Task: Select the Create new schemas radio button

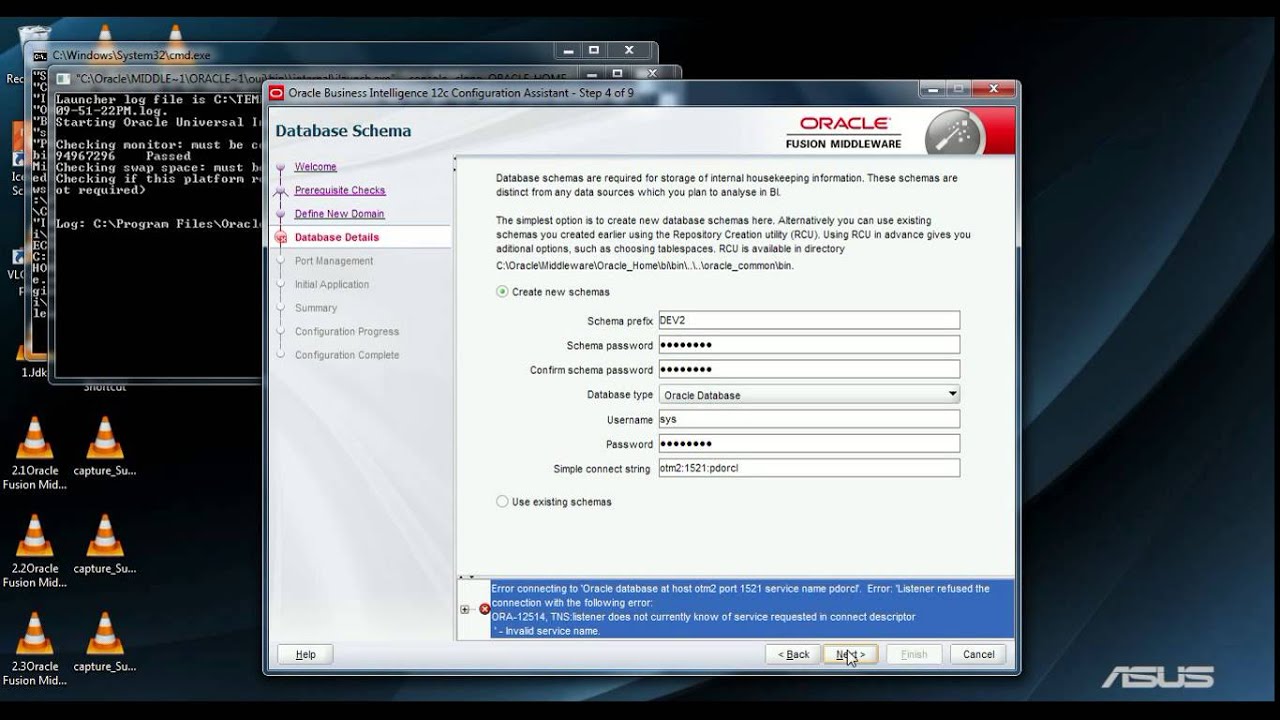Action: pyautogui.click(x=502, y=292)
